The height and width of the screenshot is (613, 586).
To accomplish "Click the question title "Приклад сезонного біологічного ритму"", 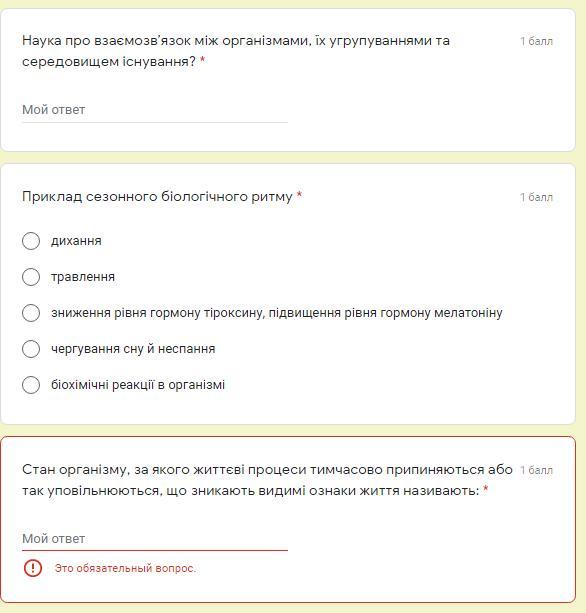I will coord(157,196).
